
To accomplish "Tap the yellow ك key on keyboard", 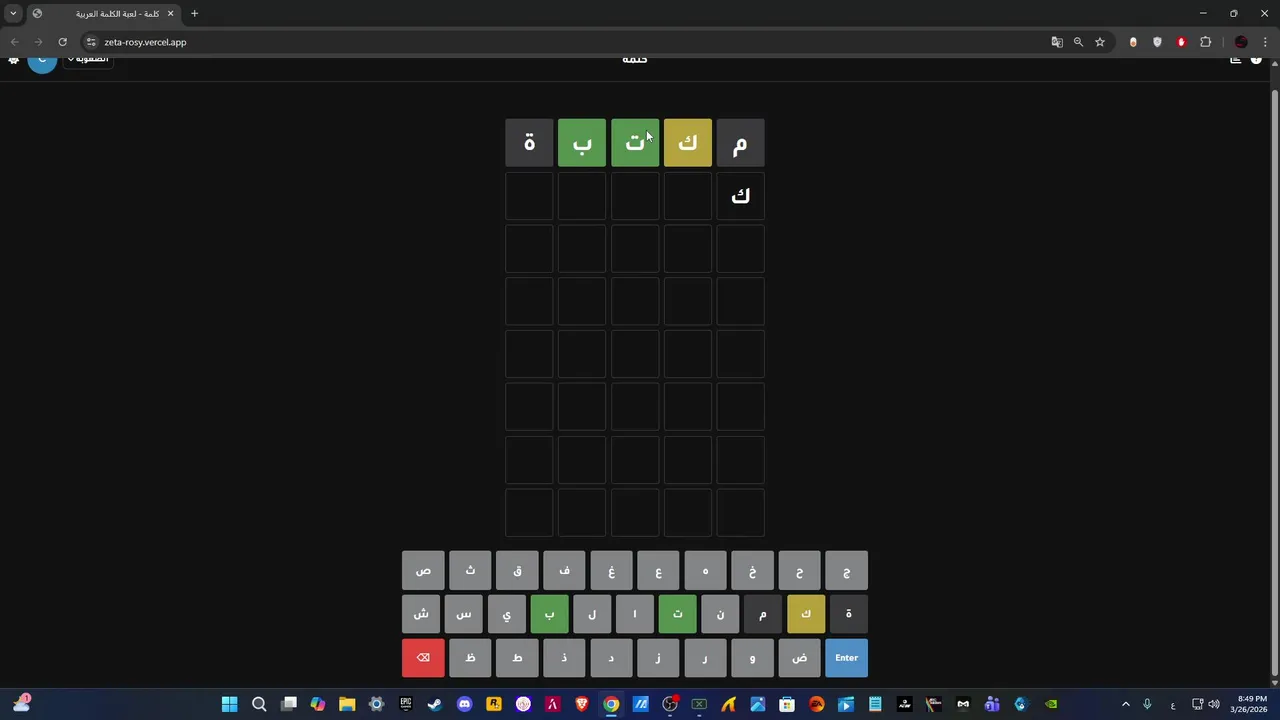I will point(806,614).
